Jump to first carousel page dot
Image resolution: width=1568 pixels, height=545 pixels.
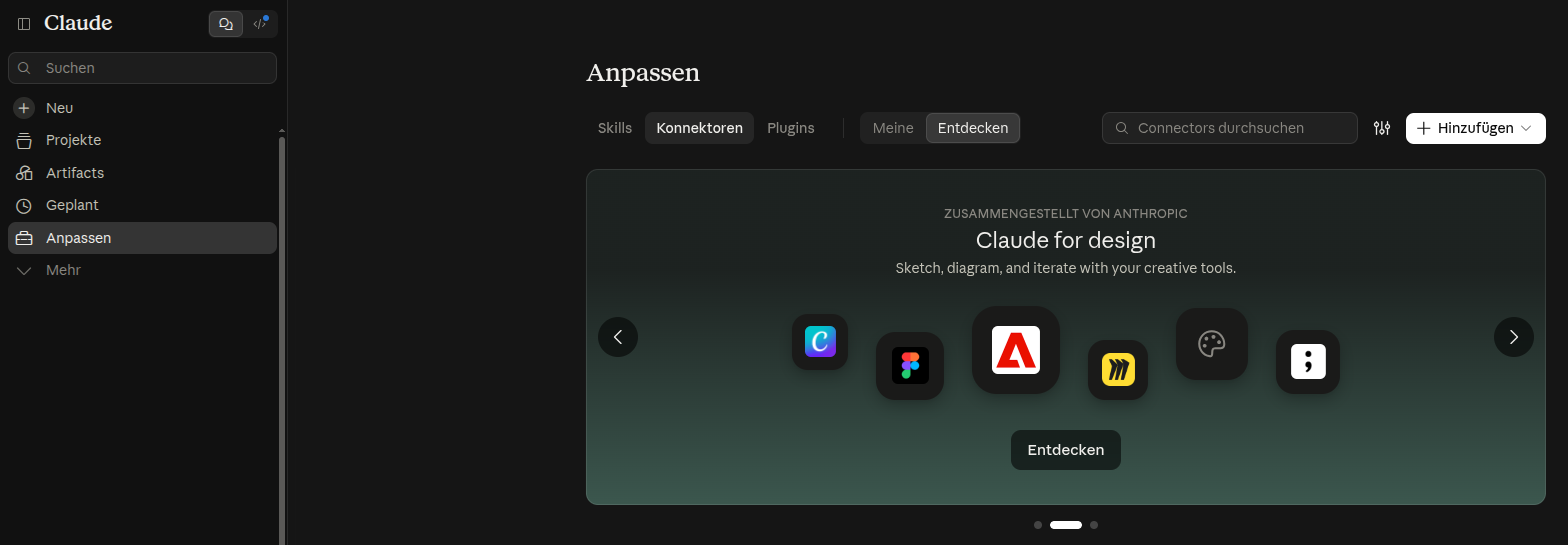[1038, 525]
